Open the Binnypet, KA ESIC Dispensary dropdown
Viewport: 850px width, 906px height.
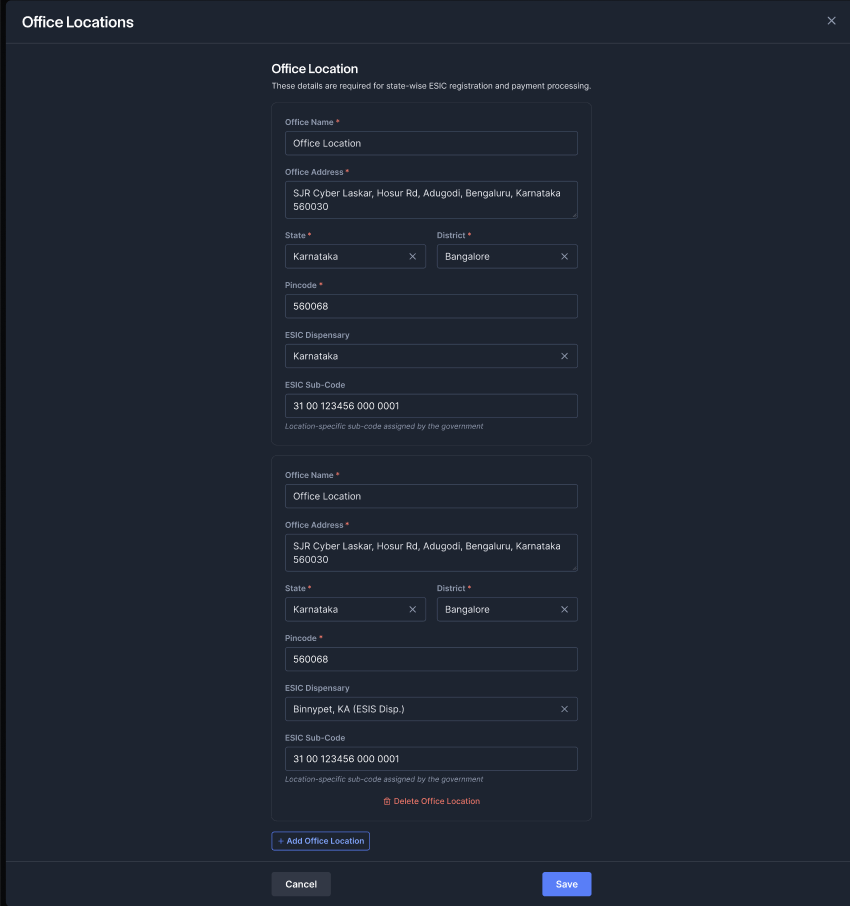[420, 709]
